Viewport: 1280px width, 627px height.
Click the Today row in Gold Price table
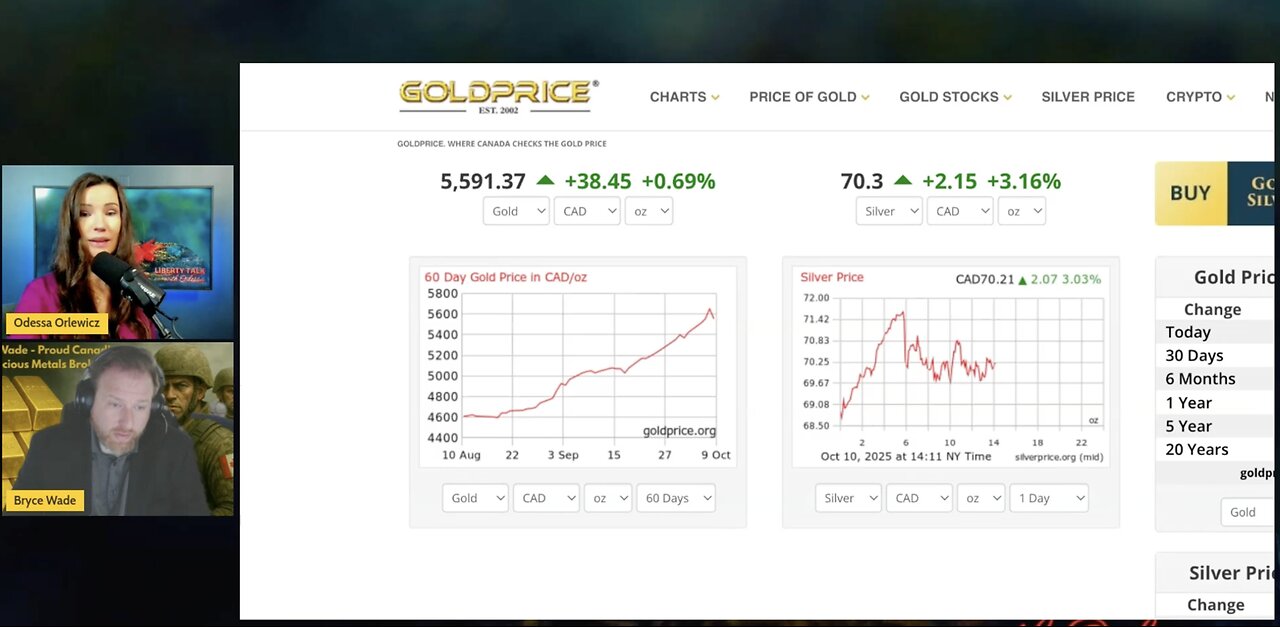pyautogui.click(x=1215, y=332)
